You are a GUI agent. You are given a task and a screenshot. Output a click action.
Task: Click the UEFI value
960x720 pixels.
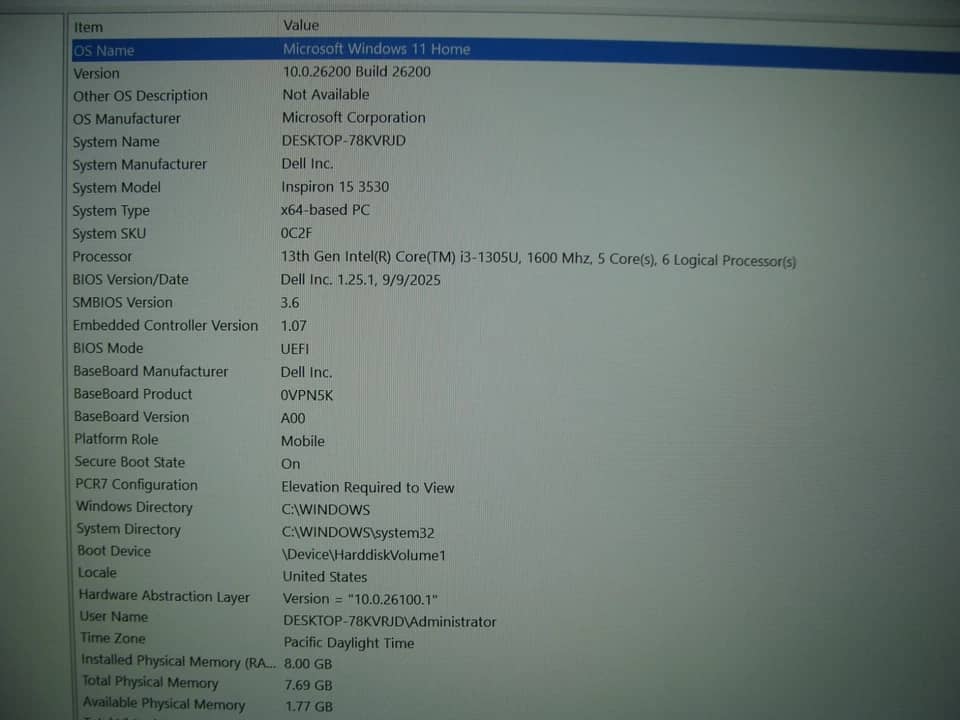[x=294, y=349]
